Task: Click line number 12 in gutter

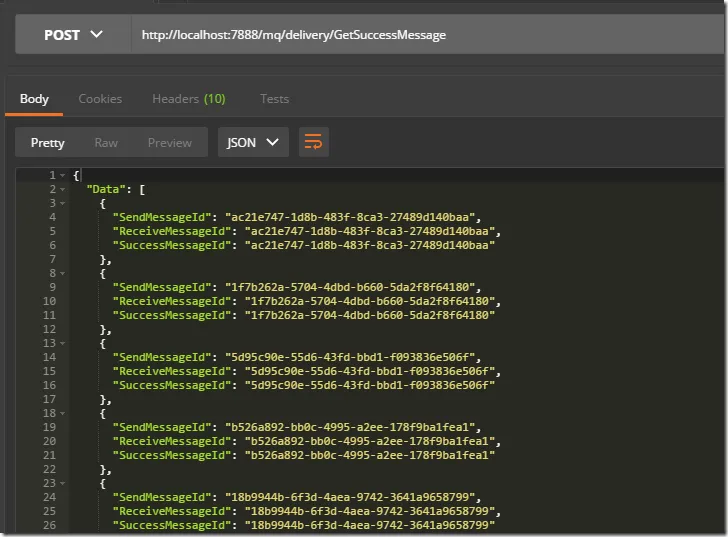Action: (x=49, y=330)
